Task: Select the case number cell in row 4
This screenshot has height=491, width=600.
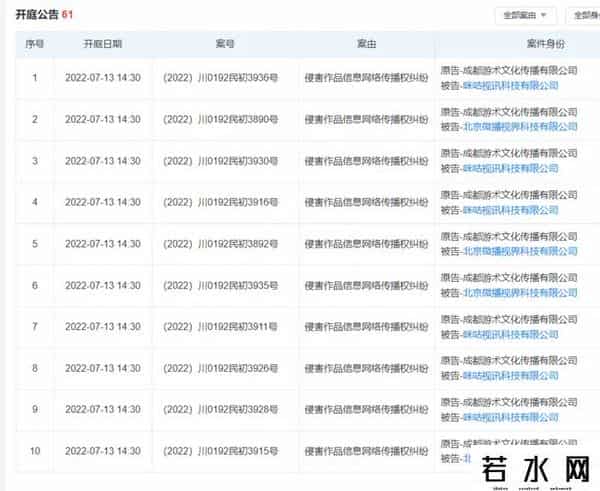Action: (x=220, y=202)
